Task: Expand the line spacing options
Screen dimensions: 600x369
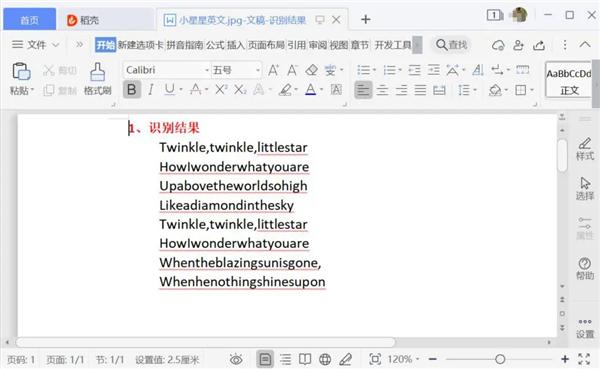Action: [475, 90]
